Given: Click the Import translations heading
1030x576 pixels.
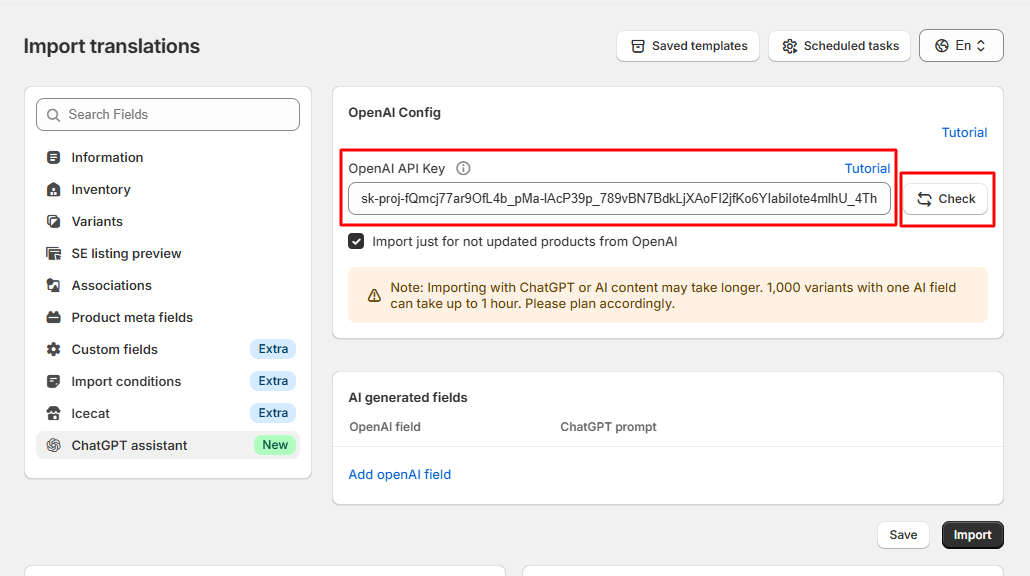Looking at the screenshot, I should coord(112,46).
